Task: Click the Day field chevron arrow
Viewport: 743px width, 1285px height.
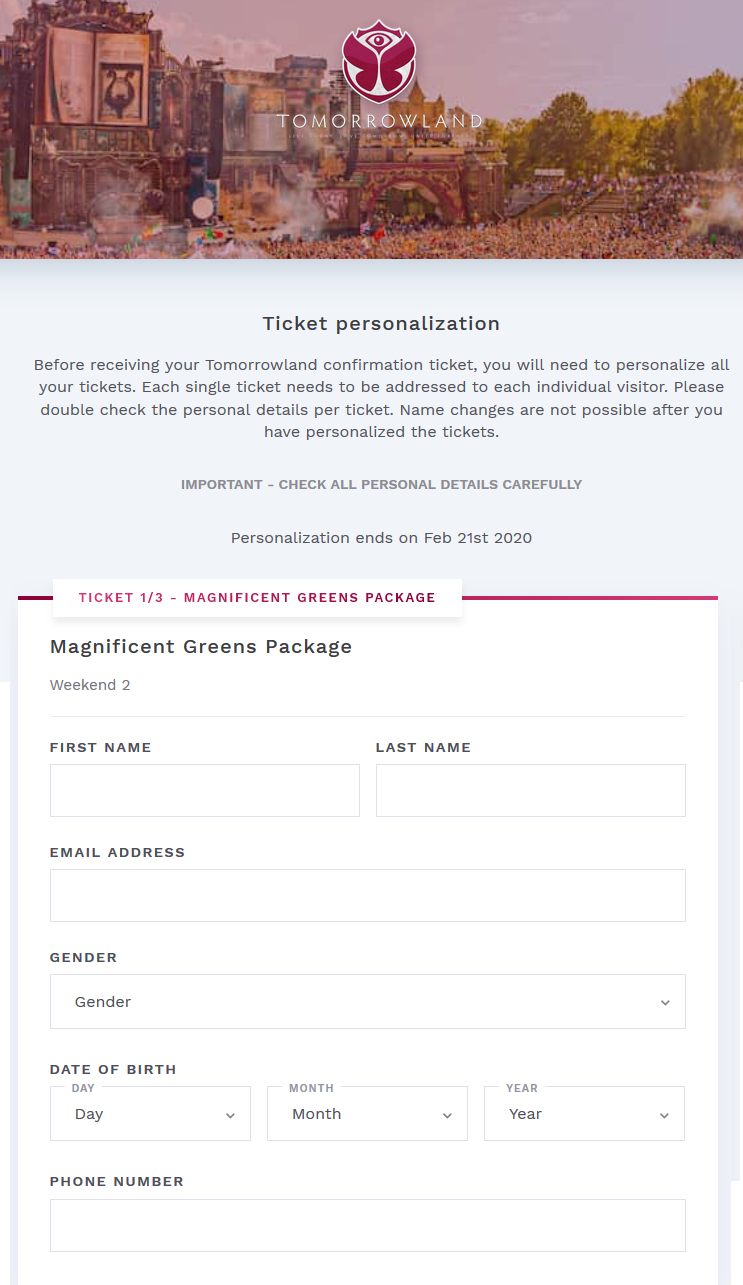Action: click(229, 1113)
